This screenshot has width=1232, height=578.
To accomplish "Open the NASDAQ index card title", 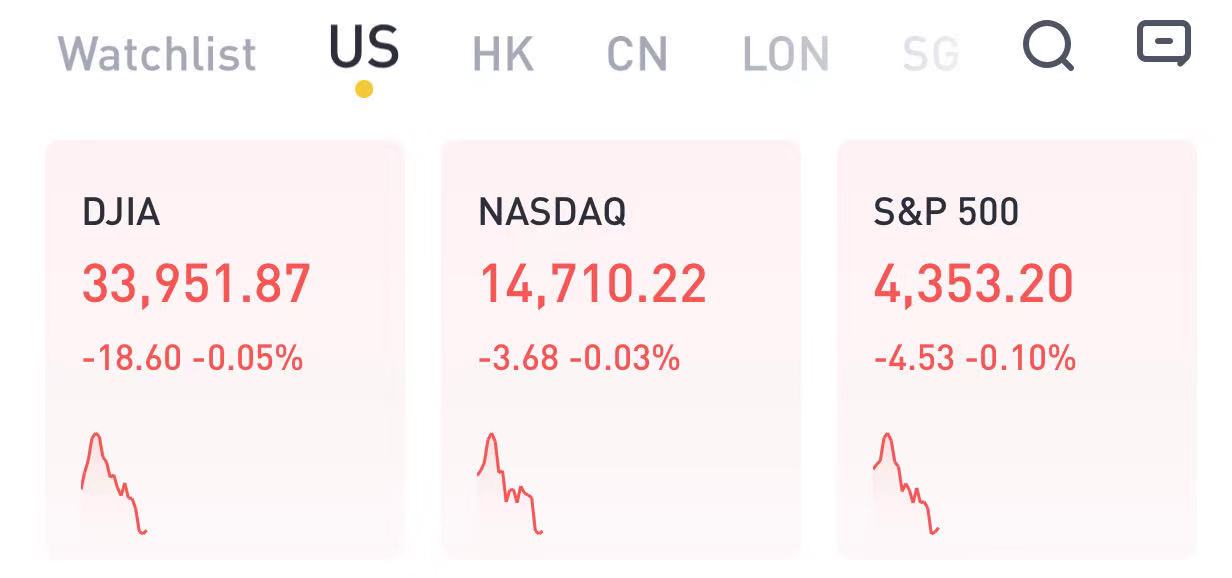I will coord(552,212).
